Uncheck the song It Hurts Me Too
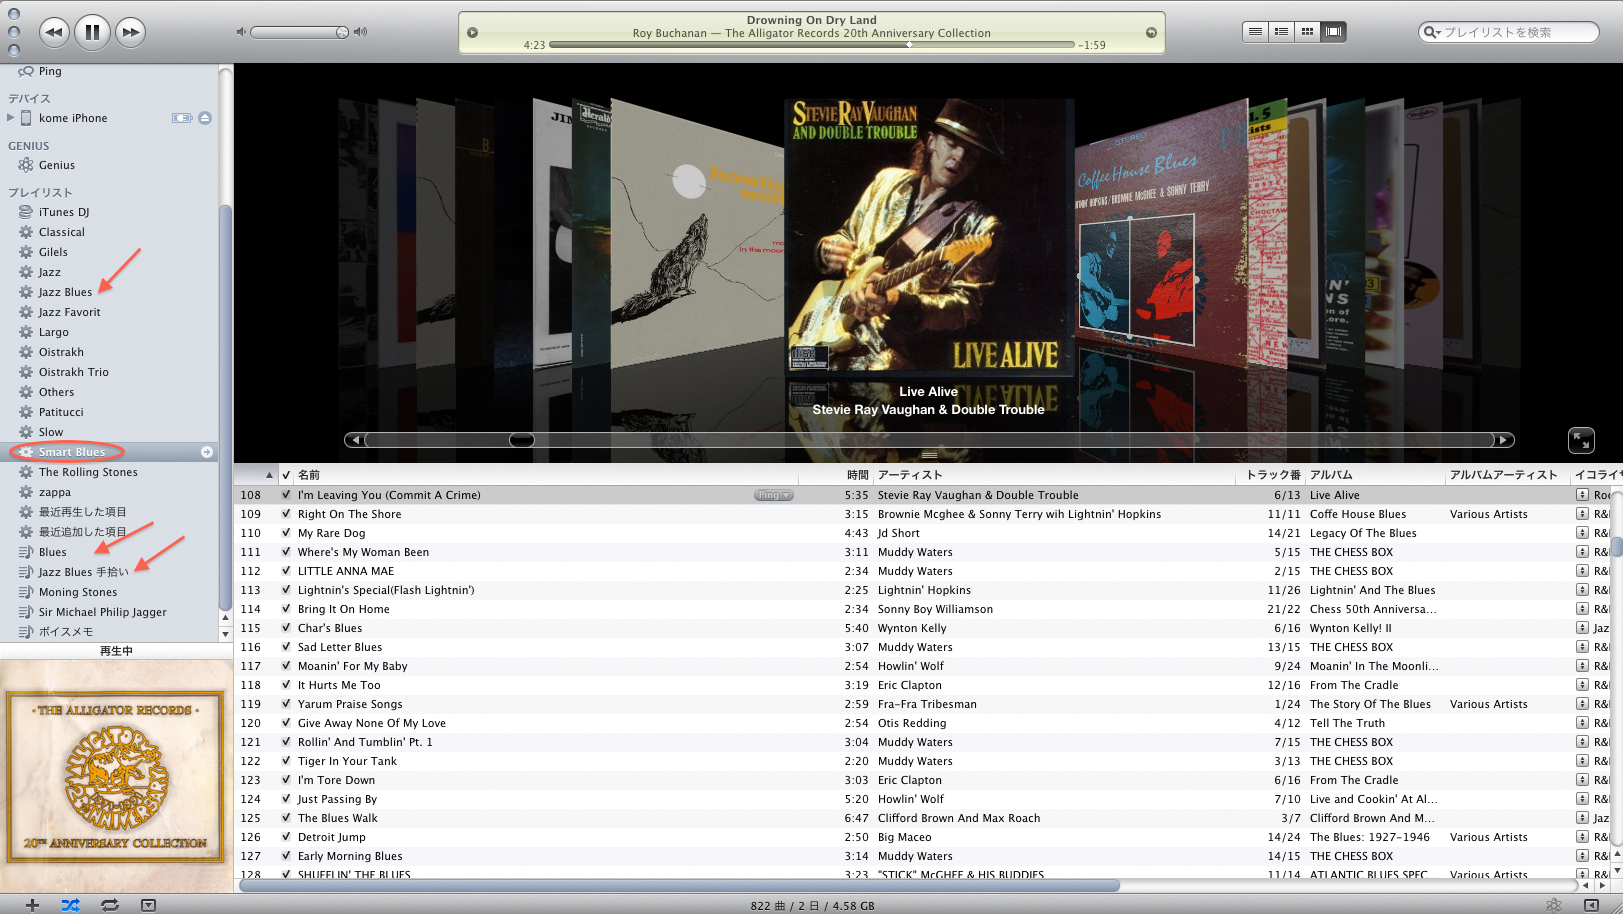The width and height of the screenshot is (1623, 914). (286, 685)
